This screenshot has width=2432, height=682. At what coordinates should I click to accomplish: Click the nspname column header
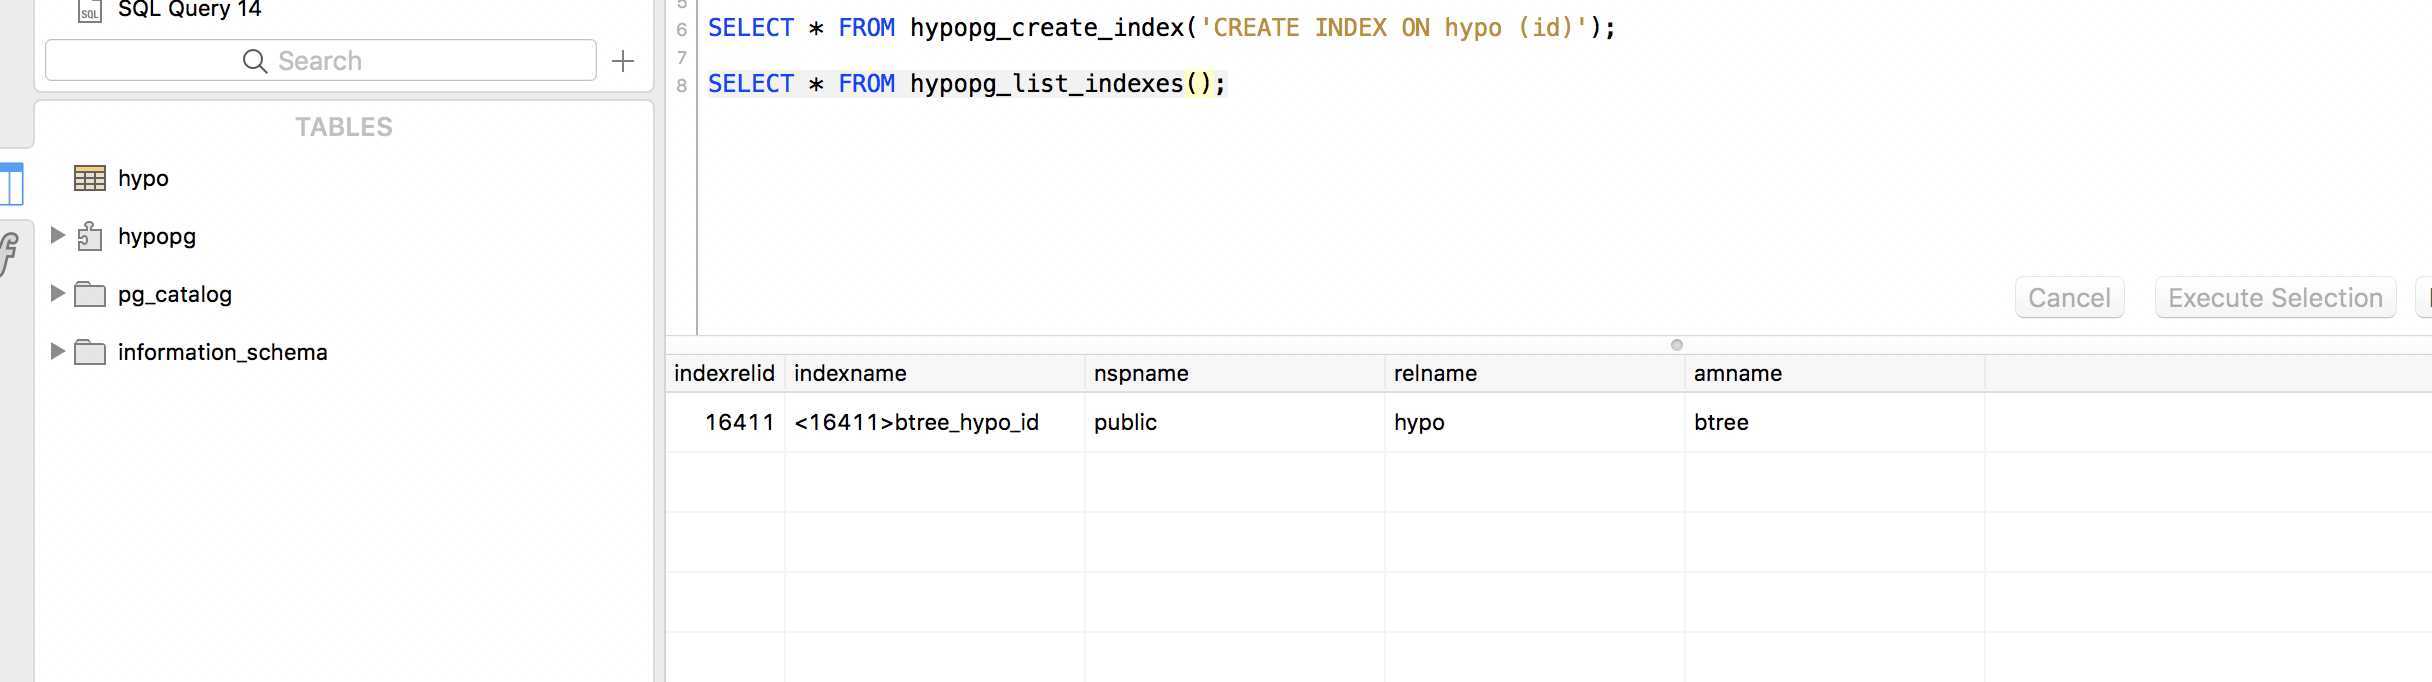point(1235,373)
